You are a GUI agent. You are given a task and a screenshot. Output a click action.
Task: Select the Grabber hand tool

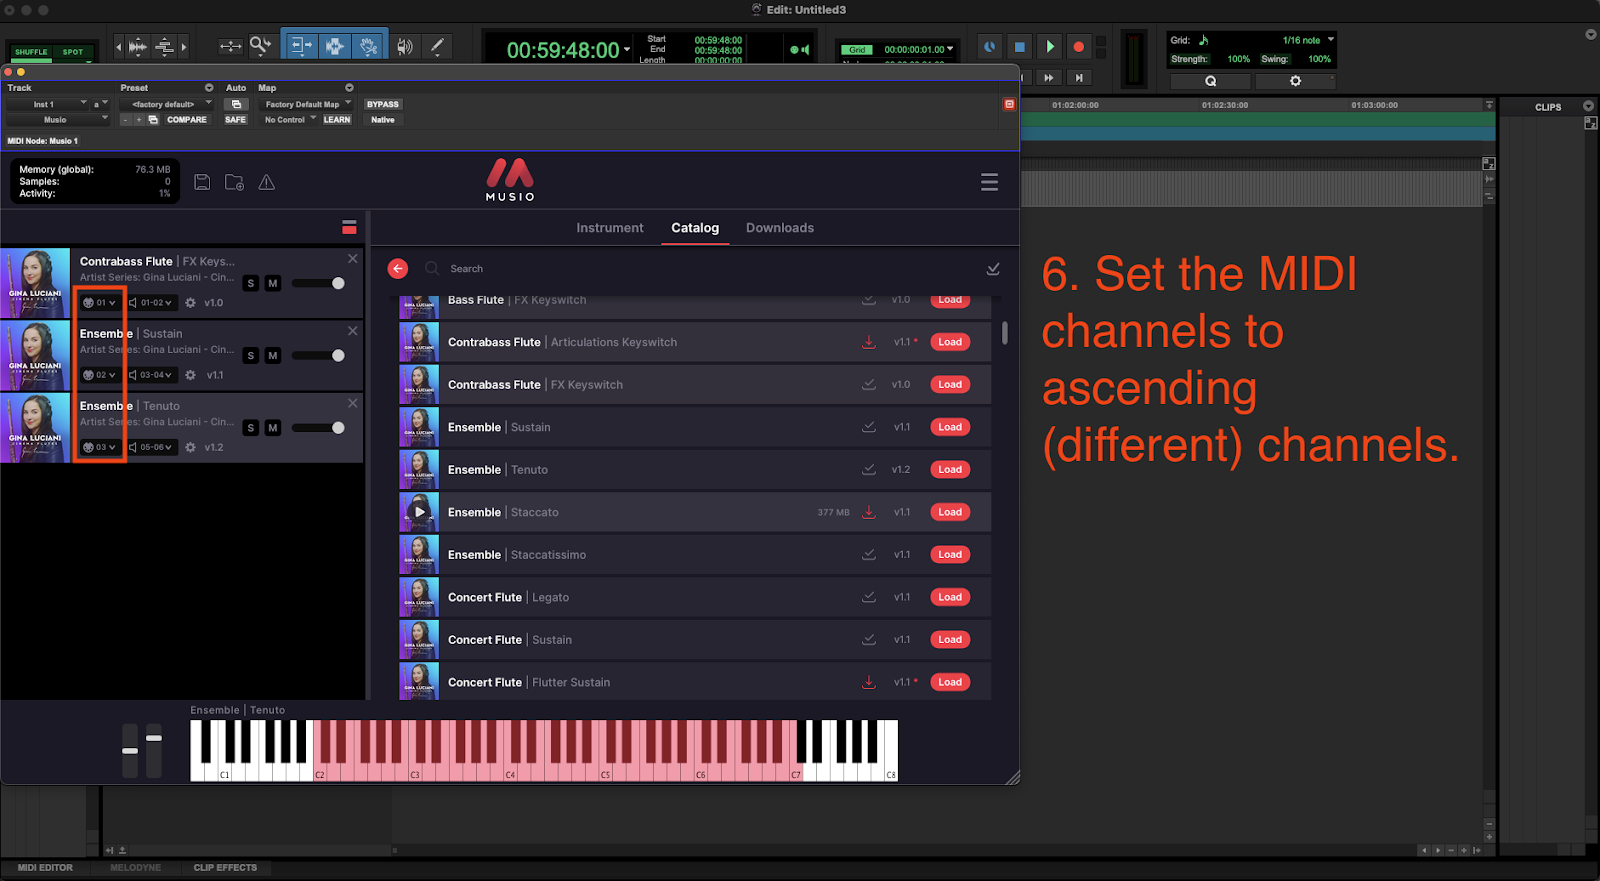click(x=369, y=45)
